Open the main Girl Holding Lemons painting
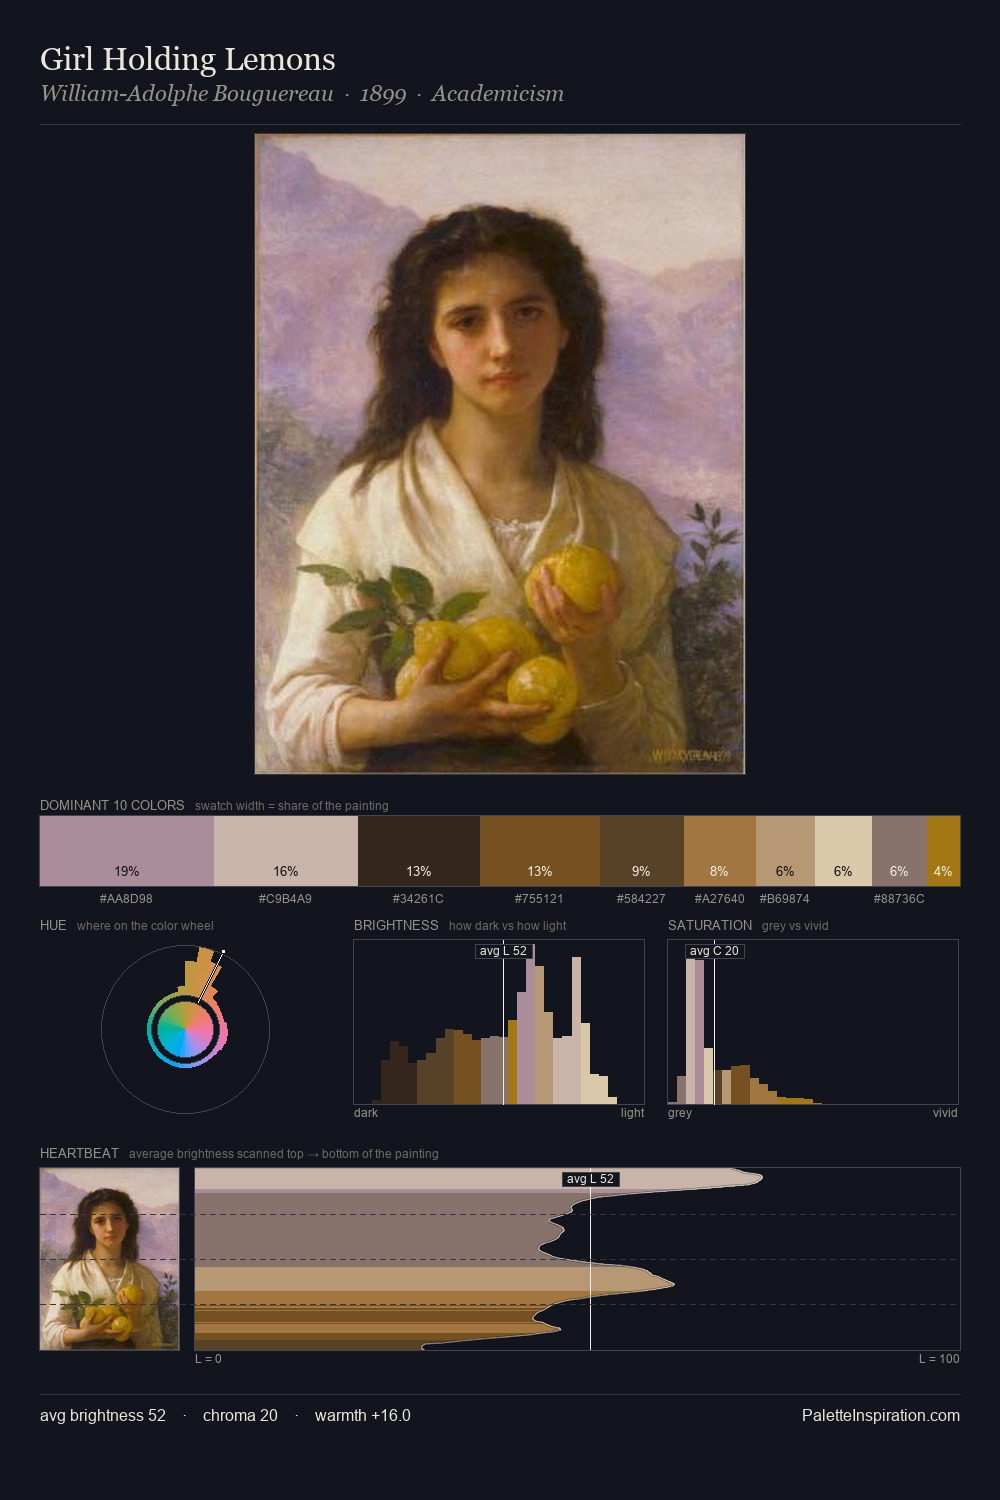 500,454
